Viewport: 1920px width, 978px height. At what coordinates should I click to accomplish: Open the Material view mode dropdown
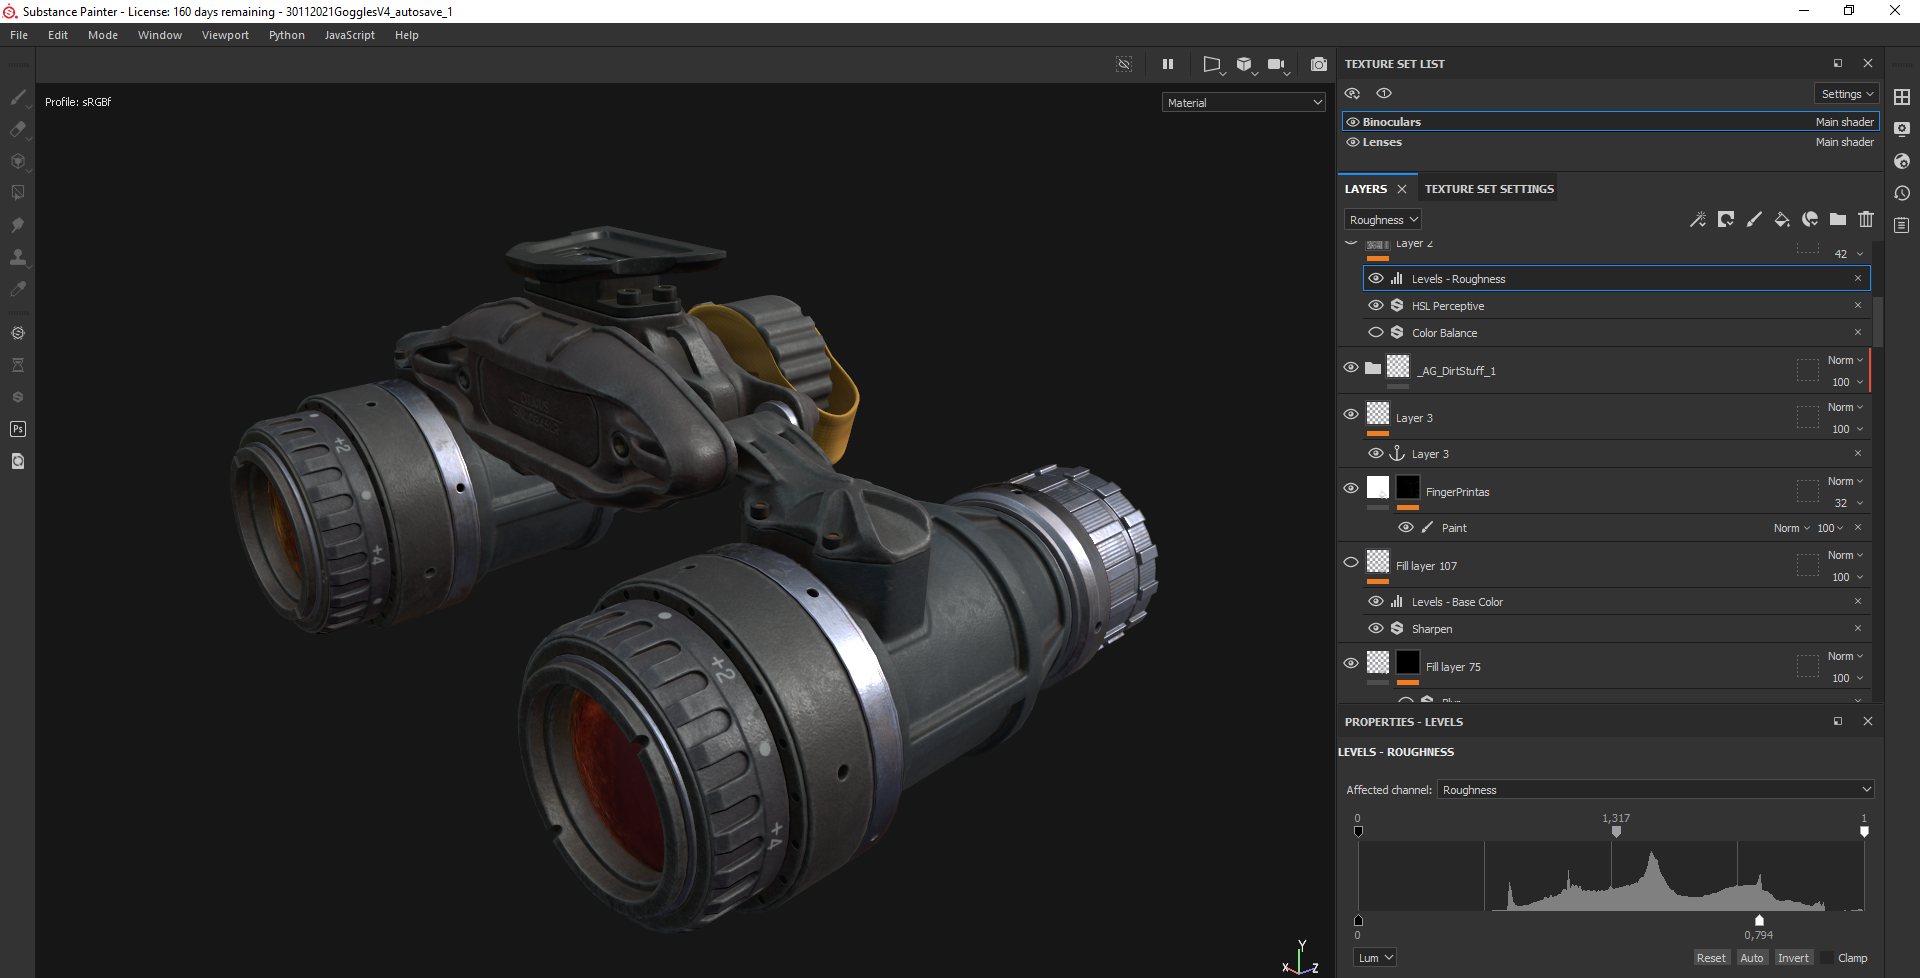coord(1244,102)
